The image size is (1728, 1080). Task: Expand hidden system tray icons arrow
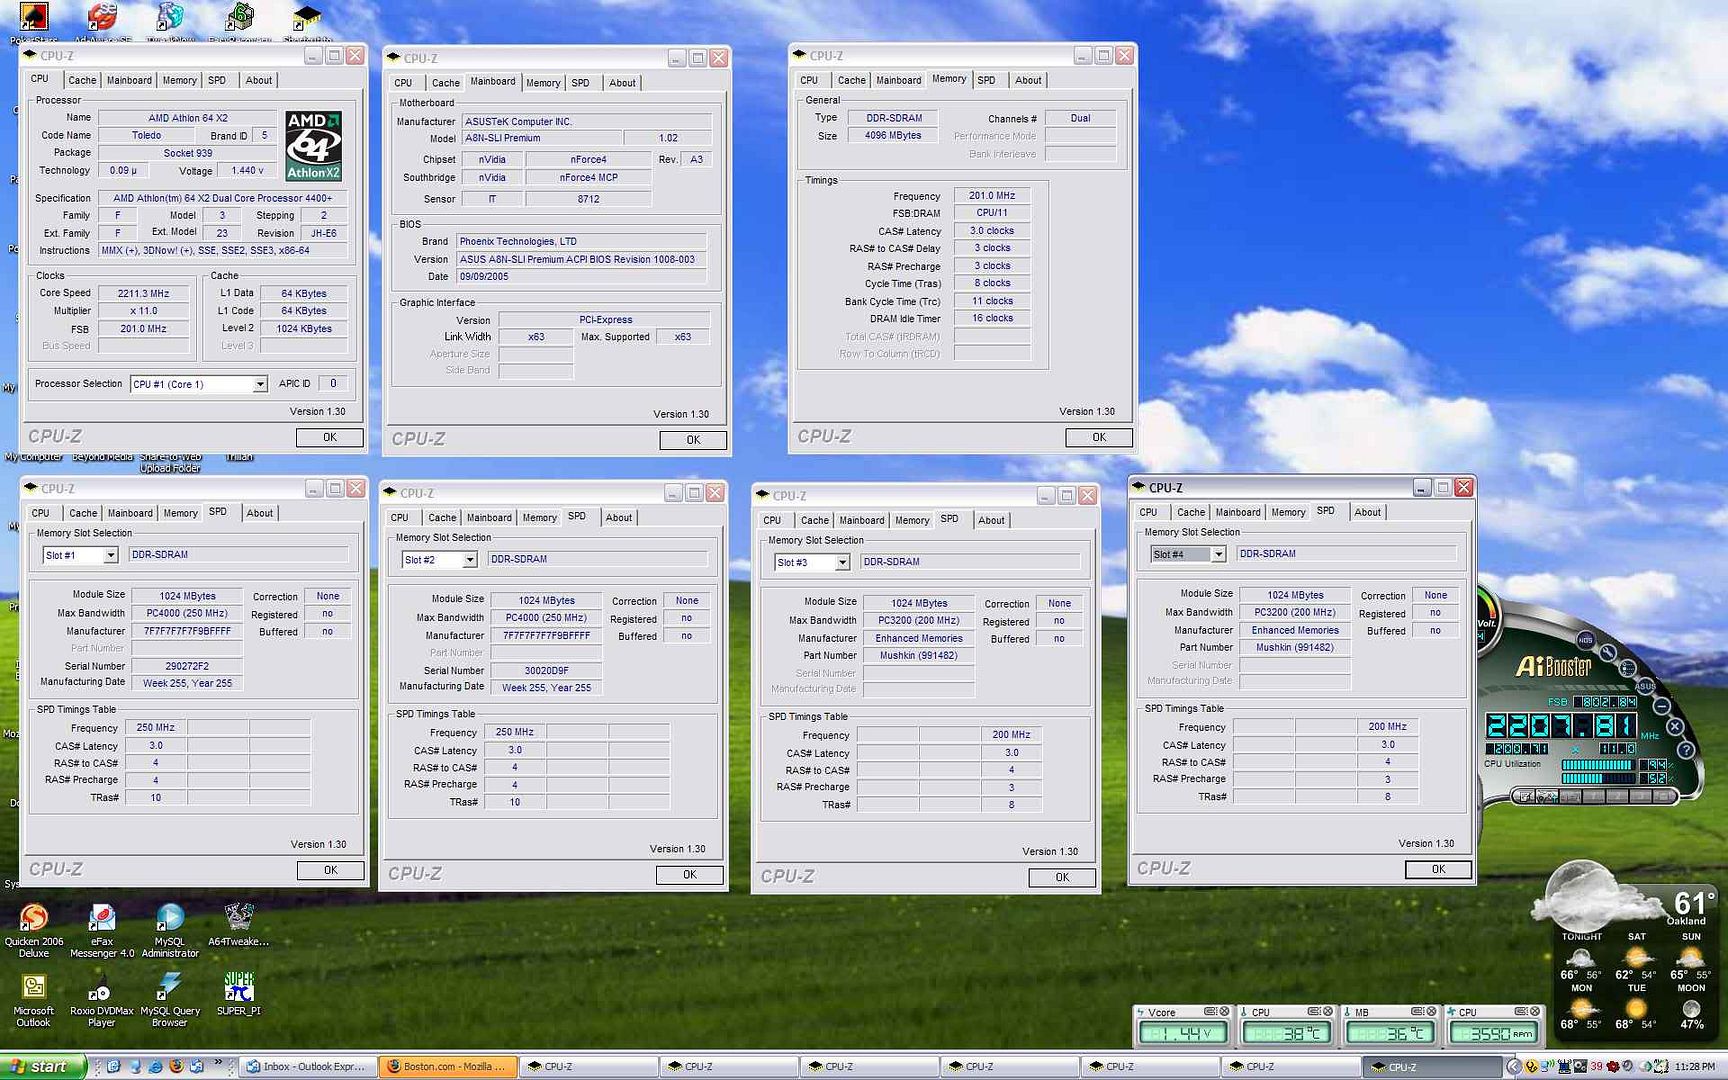click(1513, 1066)
